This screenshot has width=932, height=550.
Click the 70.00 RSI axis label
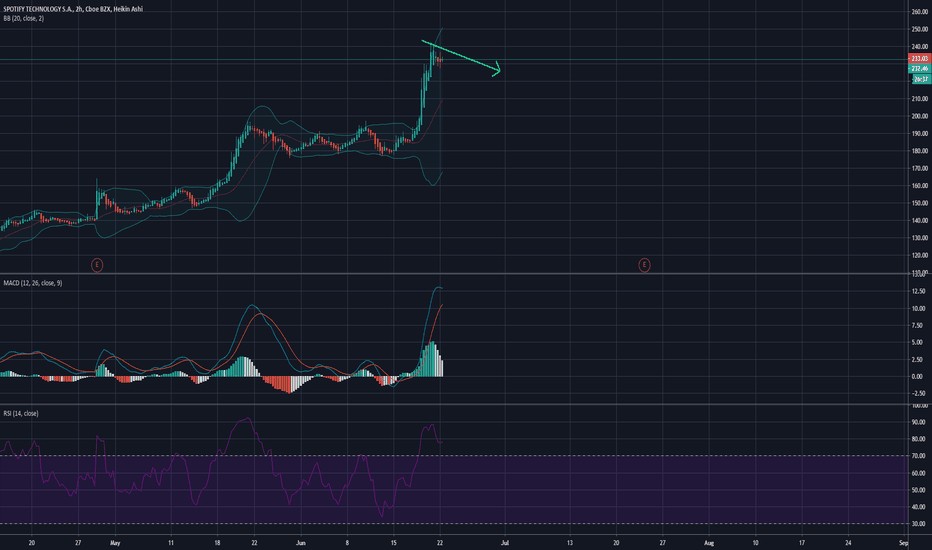[x=919, y=455]
